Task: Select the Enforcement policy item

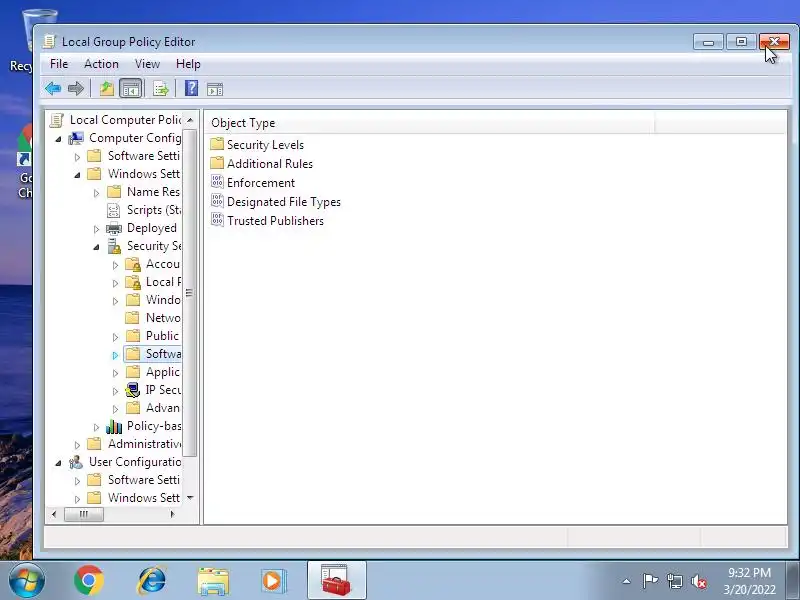Action: click(x=253, y=183)
